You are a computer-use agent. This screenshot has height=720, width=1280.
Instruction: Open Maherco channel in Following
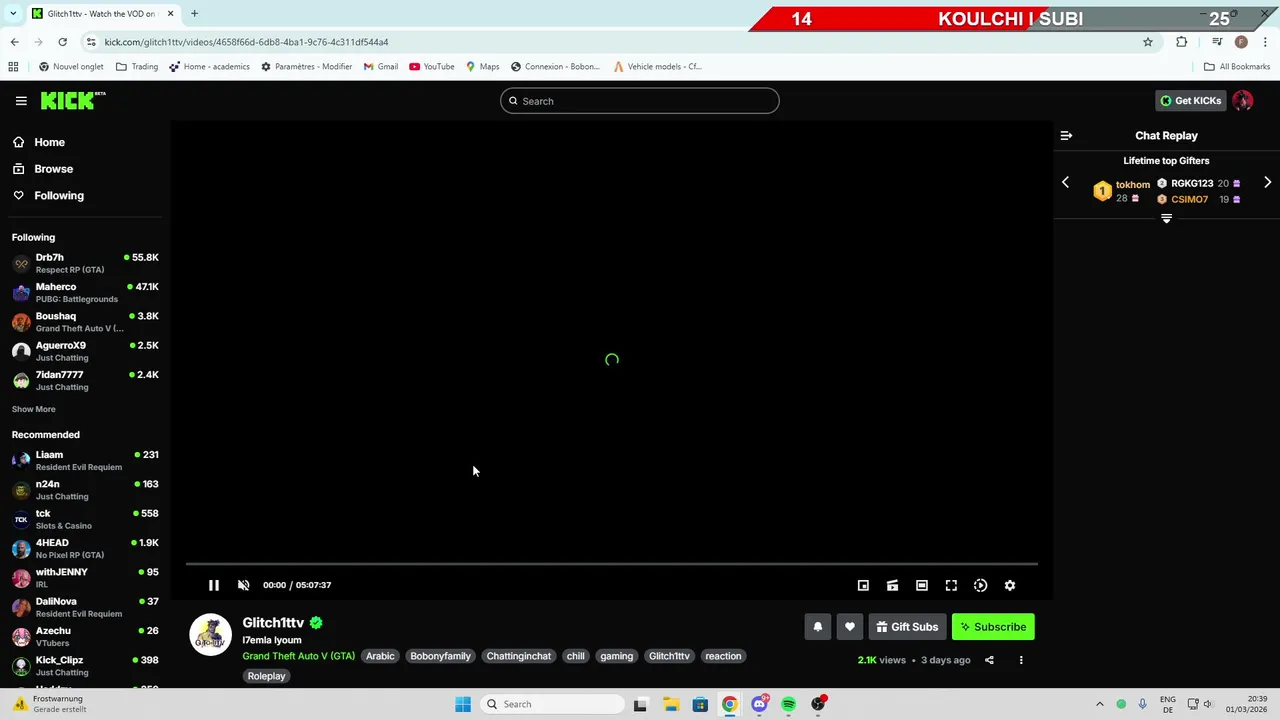pos(85,292)
